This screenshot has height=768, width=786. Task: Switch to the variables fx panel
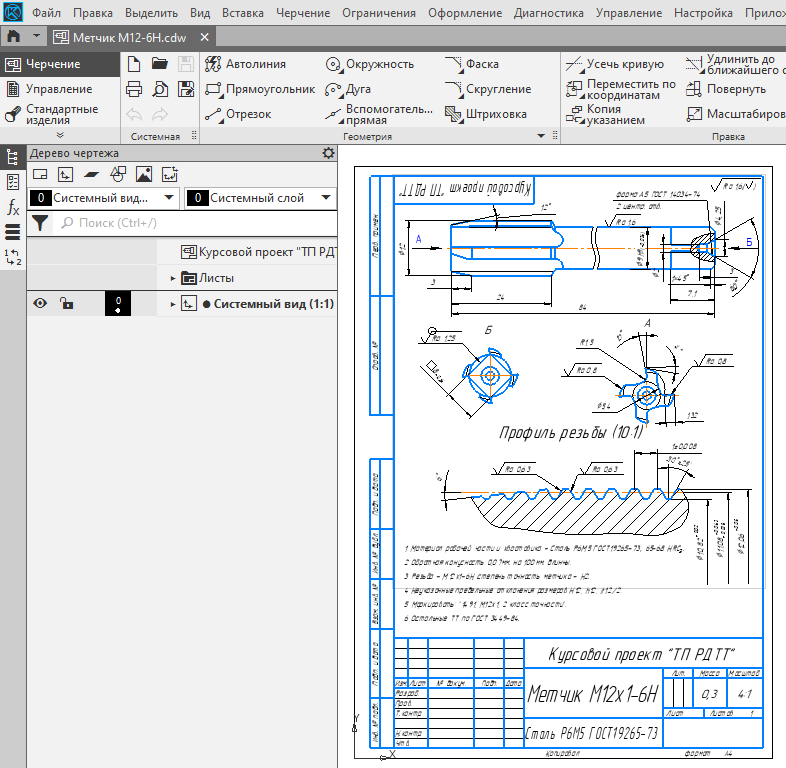point(13,208)
